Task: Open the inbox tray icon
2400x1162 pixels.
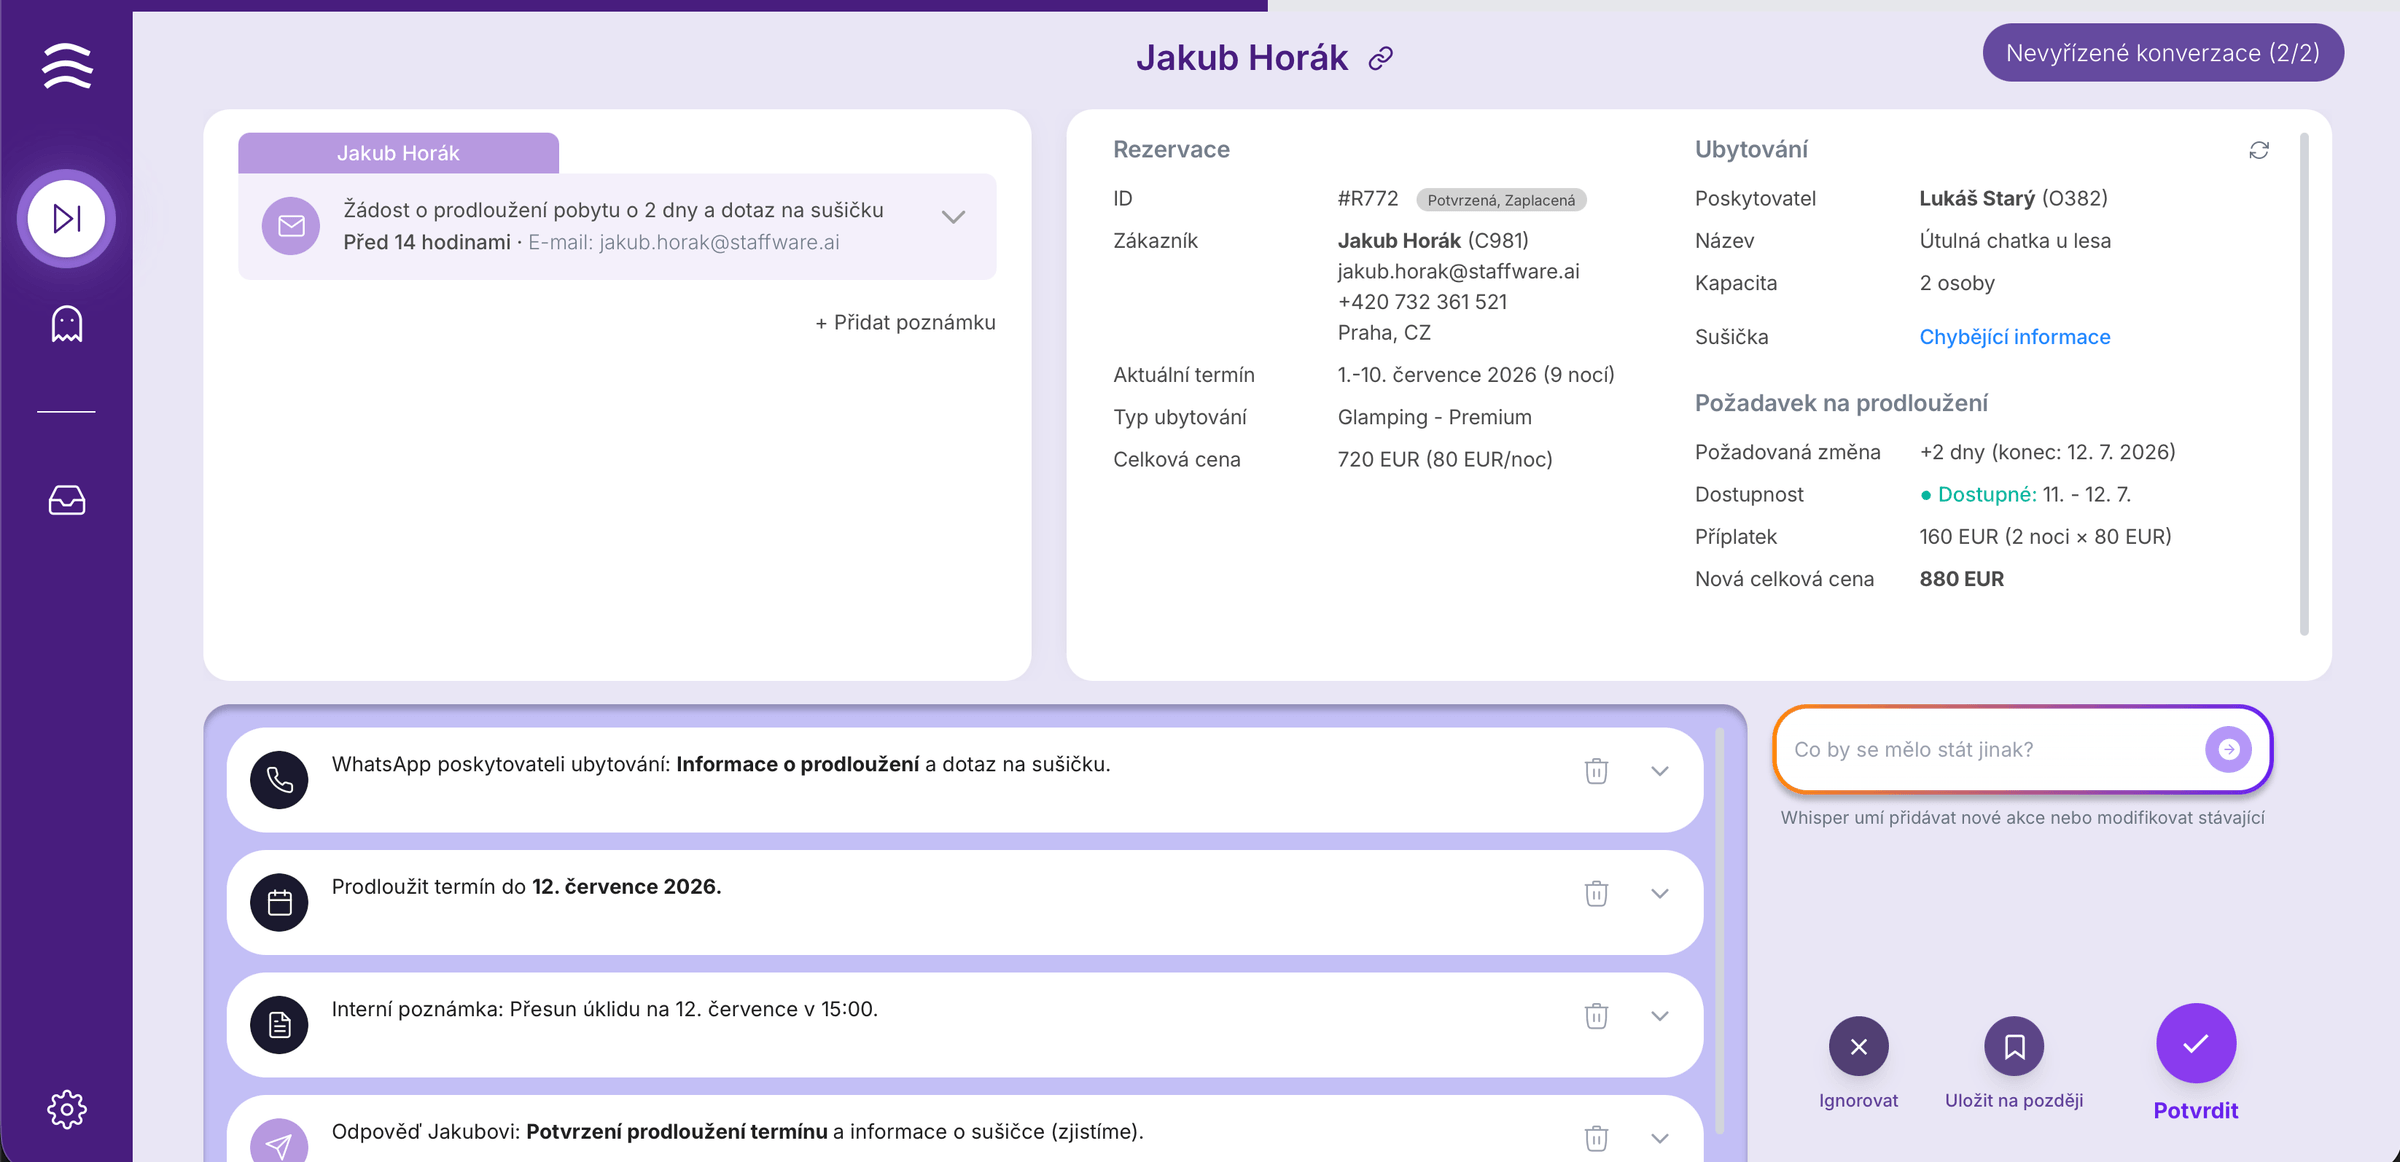Action: coord(66,500)
